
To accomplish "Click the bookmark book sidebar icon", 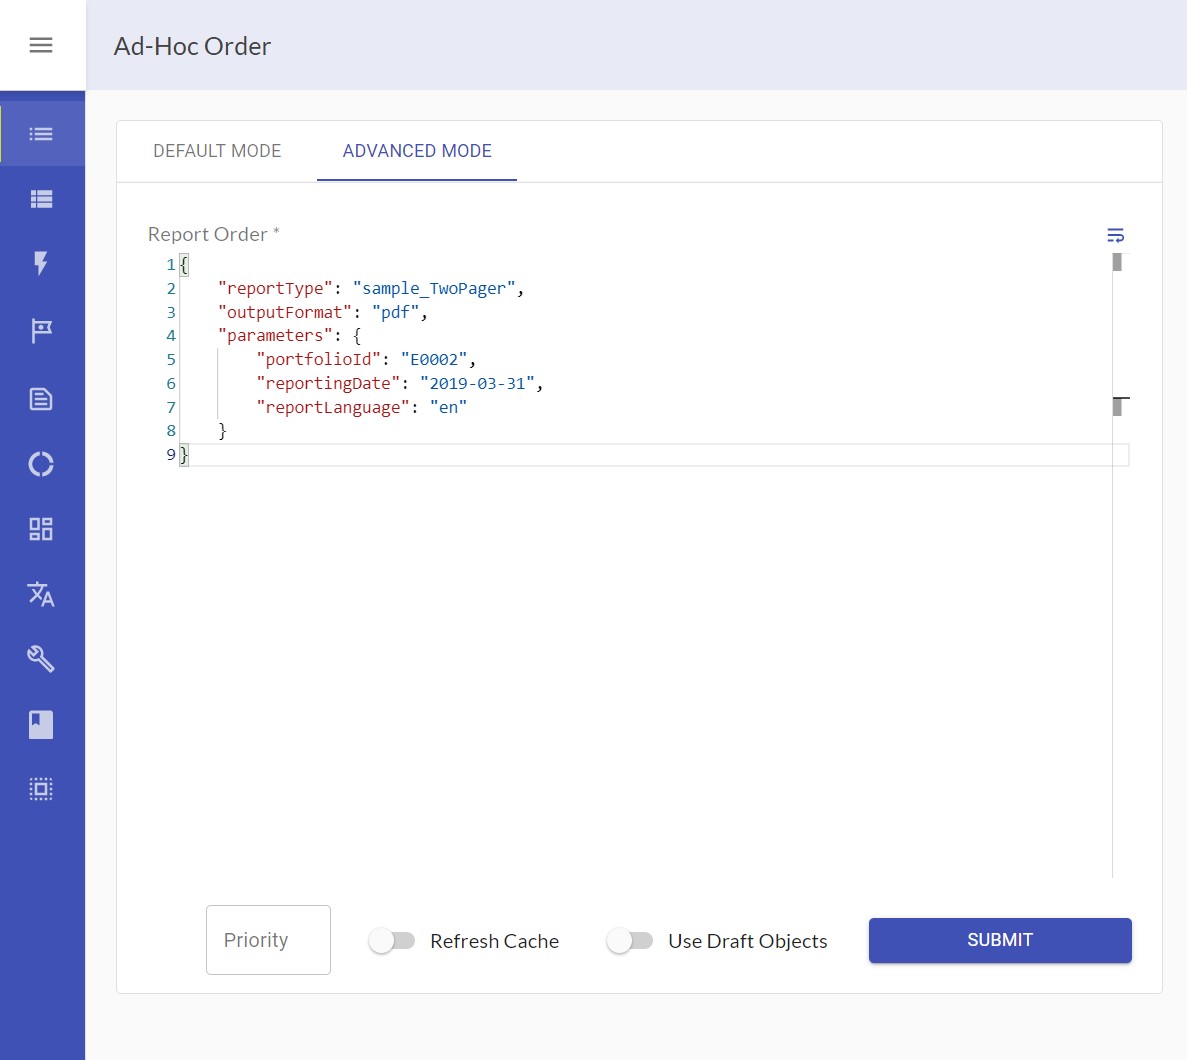I will coord(41,724).
